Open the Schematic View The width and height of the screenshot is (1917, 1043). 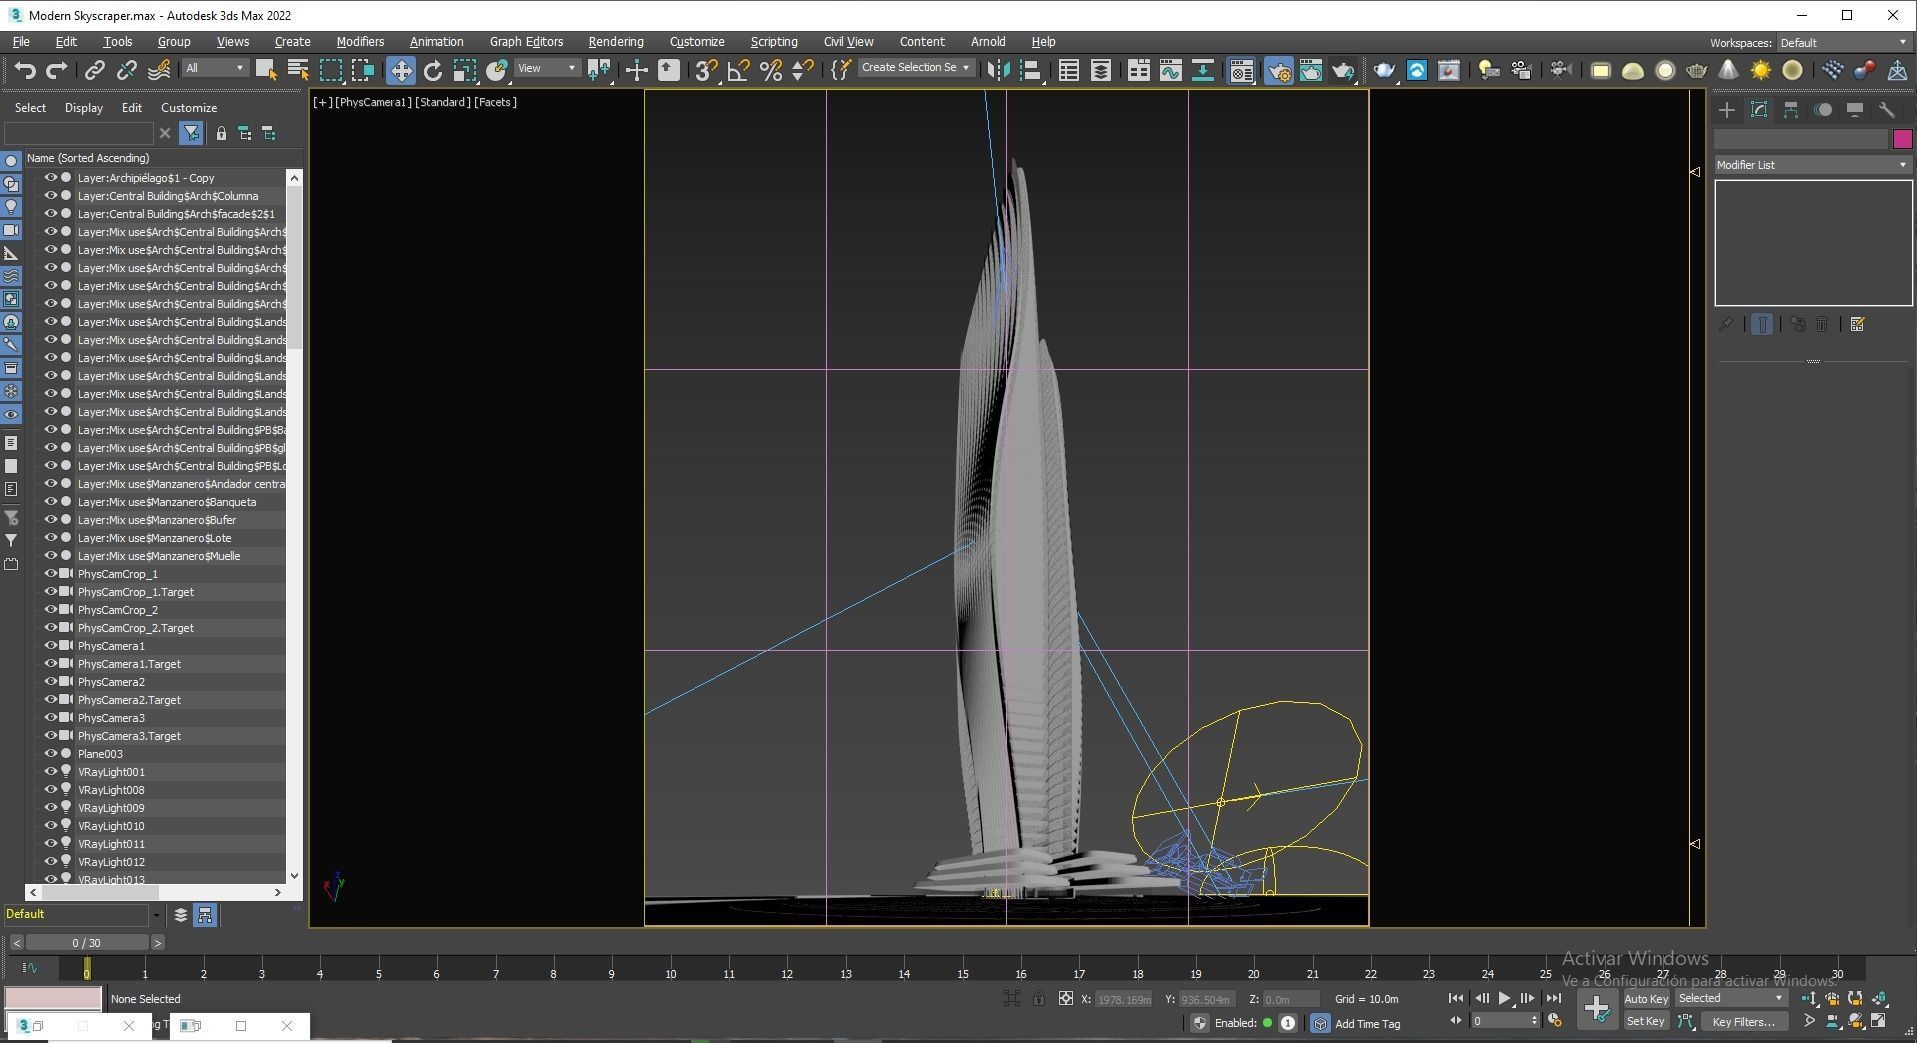[1202, 70]
